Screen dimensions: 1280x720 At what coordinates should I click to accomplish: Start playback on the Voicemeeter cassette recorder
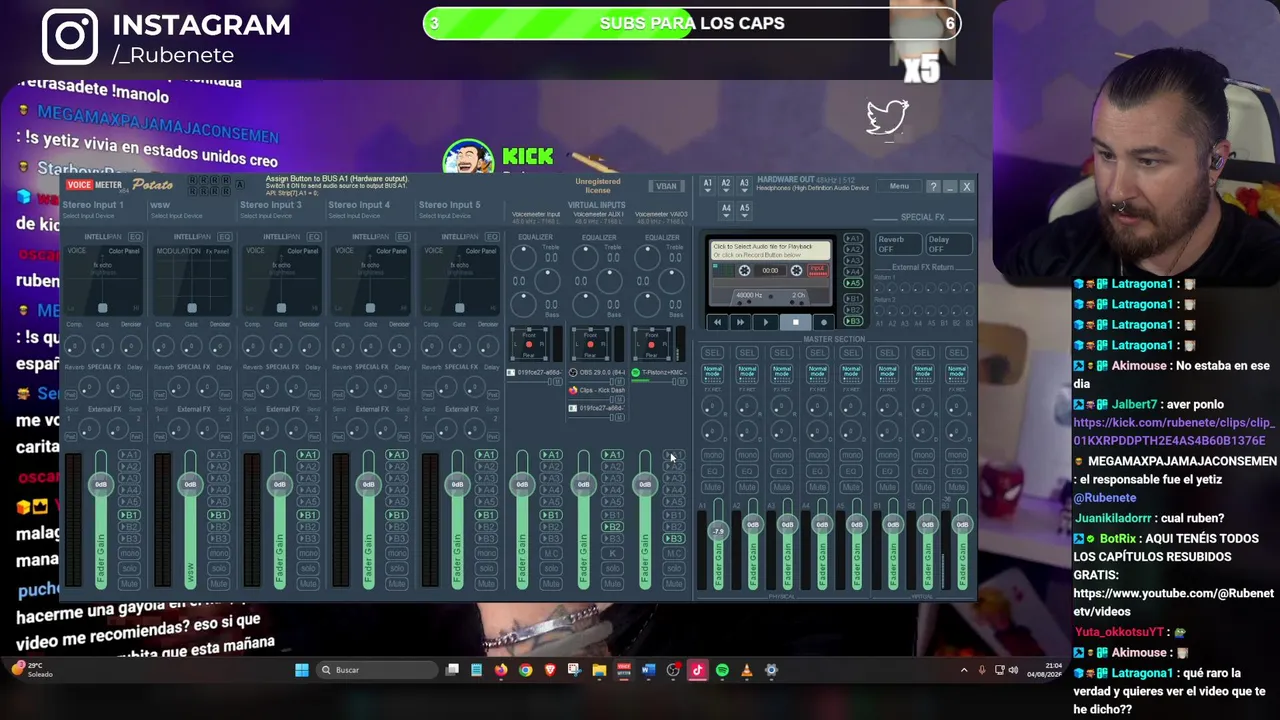pyautogui.click(x=766, y=322)
